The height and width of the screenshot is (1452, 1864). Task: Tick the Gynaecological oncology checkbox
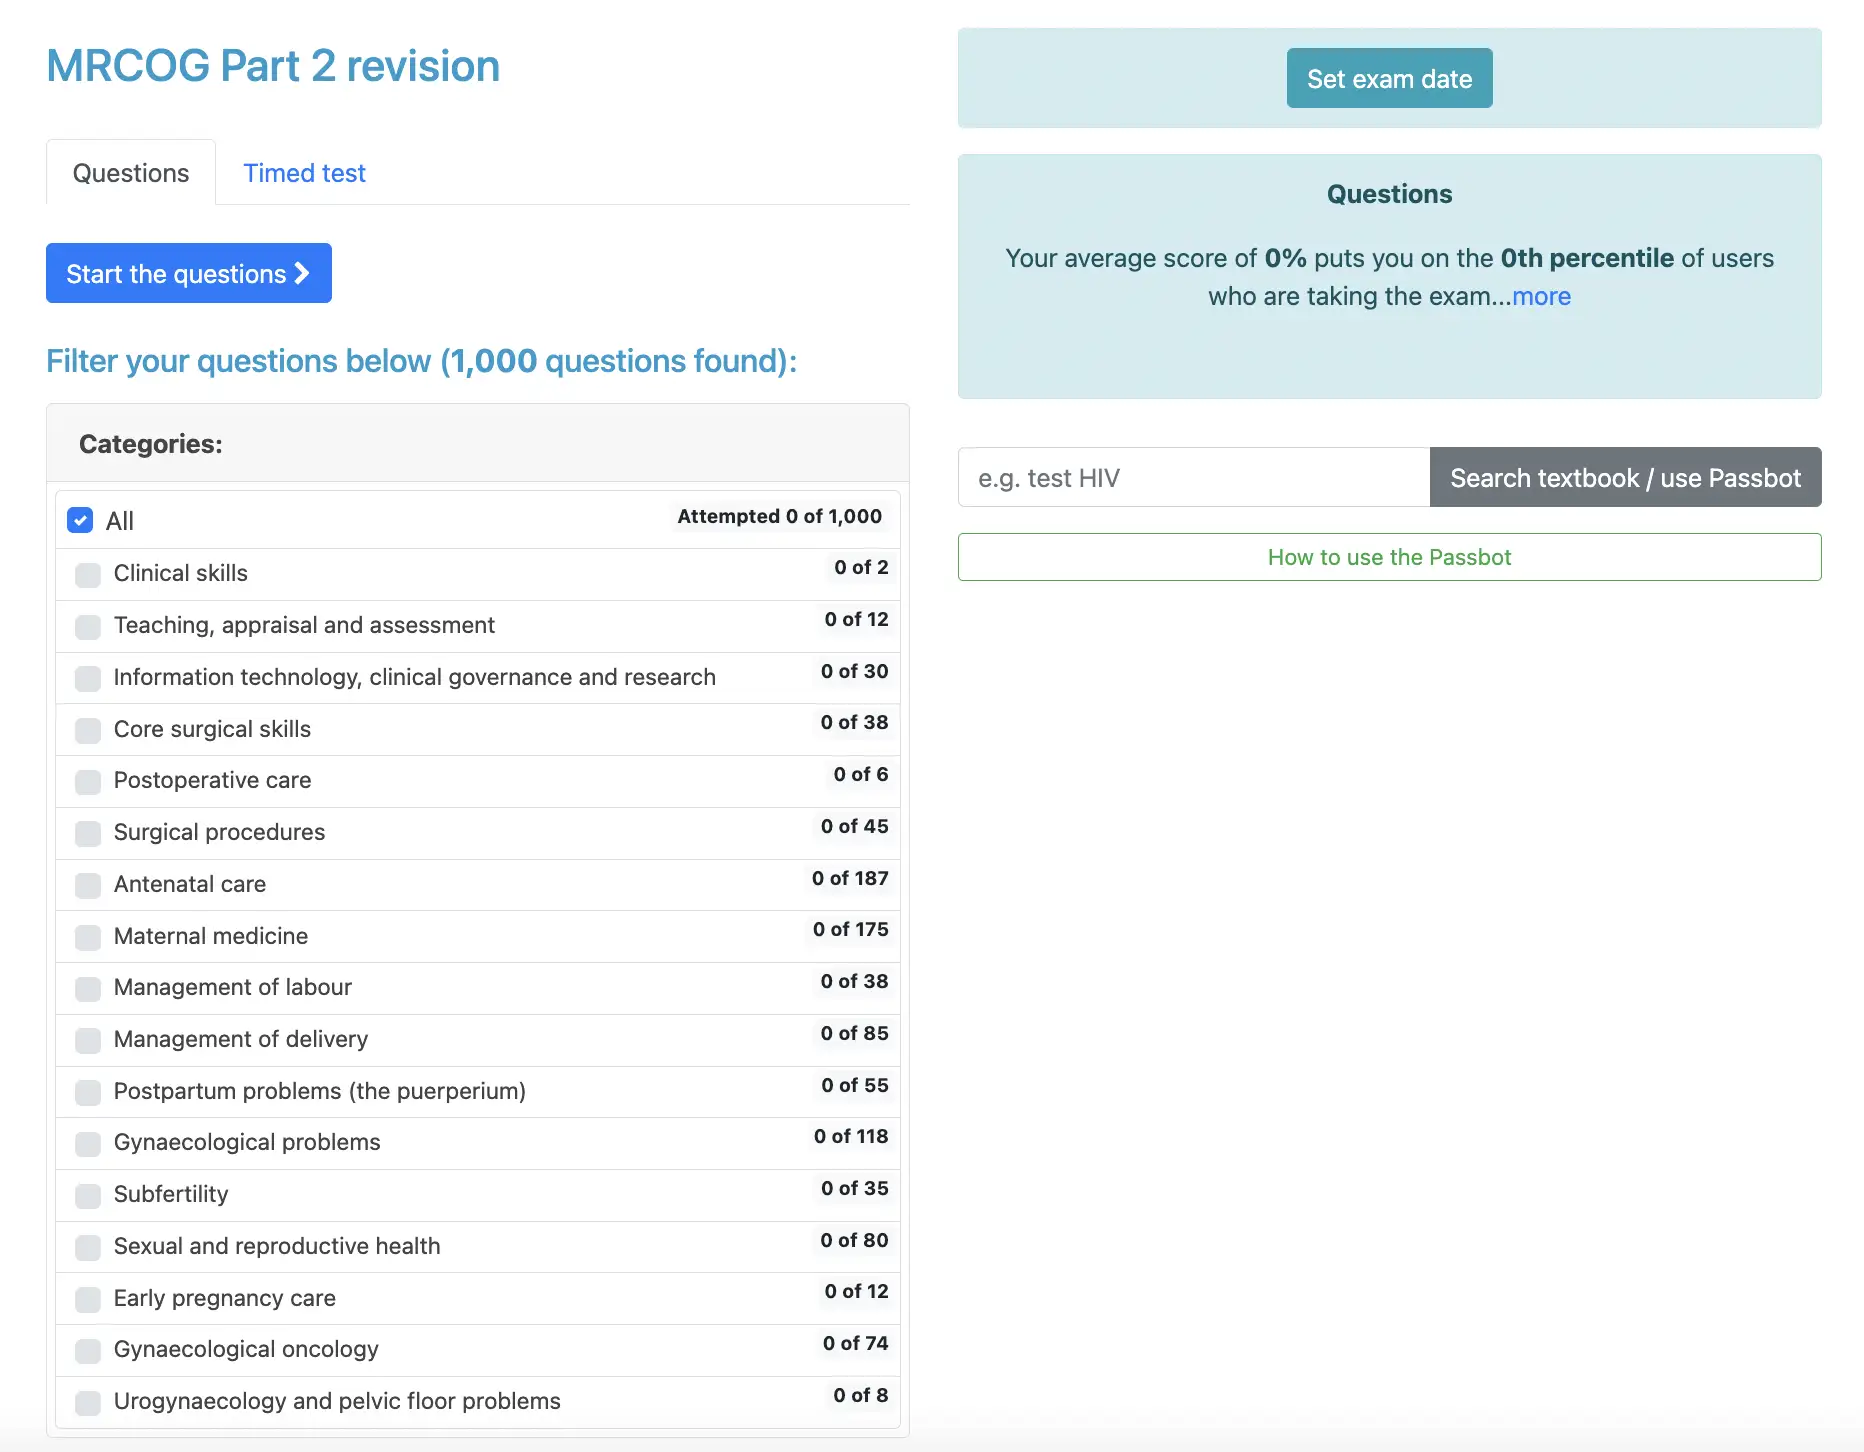point(88,1351)
